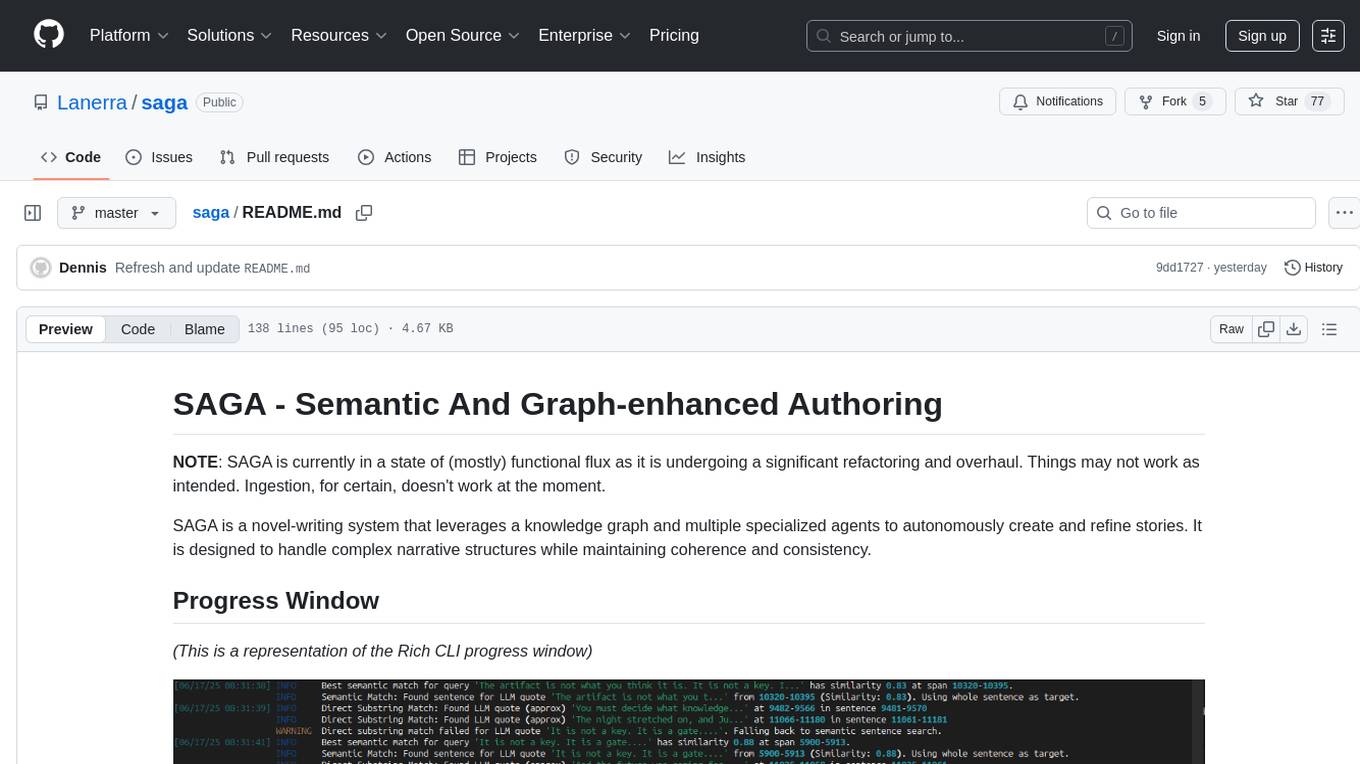Image resolution: width=1360 pixels, height=764 pixels.
Task: Open the GitHub homepage logo
Action: tap(49, 35)
